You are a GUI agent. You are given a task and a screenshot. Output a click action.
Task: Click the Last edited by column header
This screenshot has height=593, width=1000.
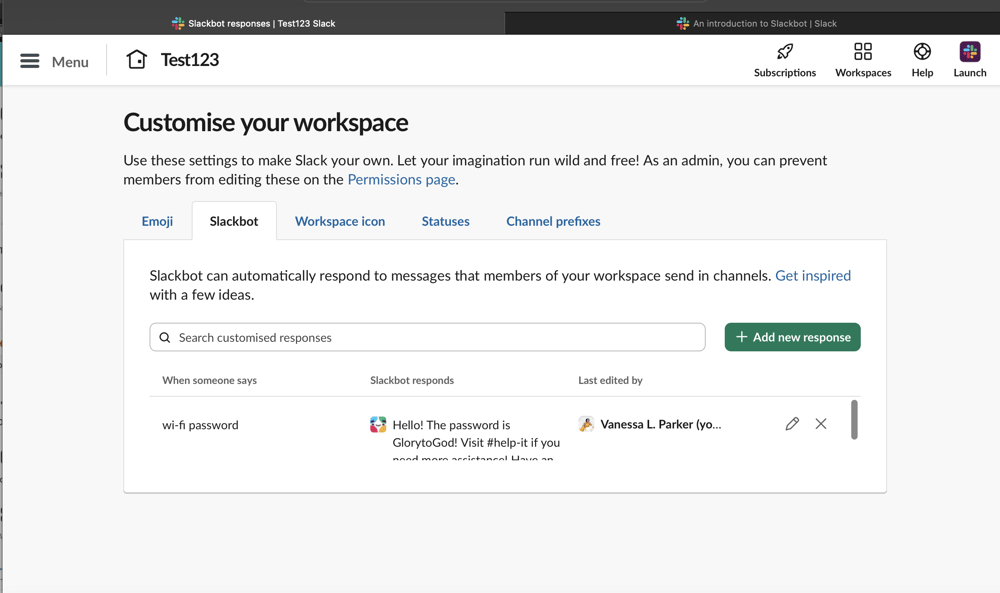(610, 380)
